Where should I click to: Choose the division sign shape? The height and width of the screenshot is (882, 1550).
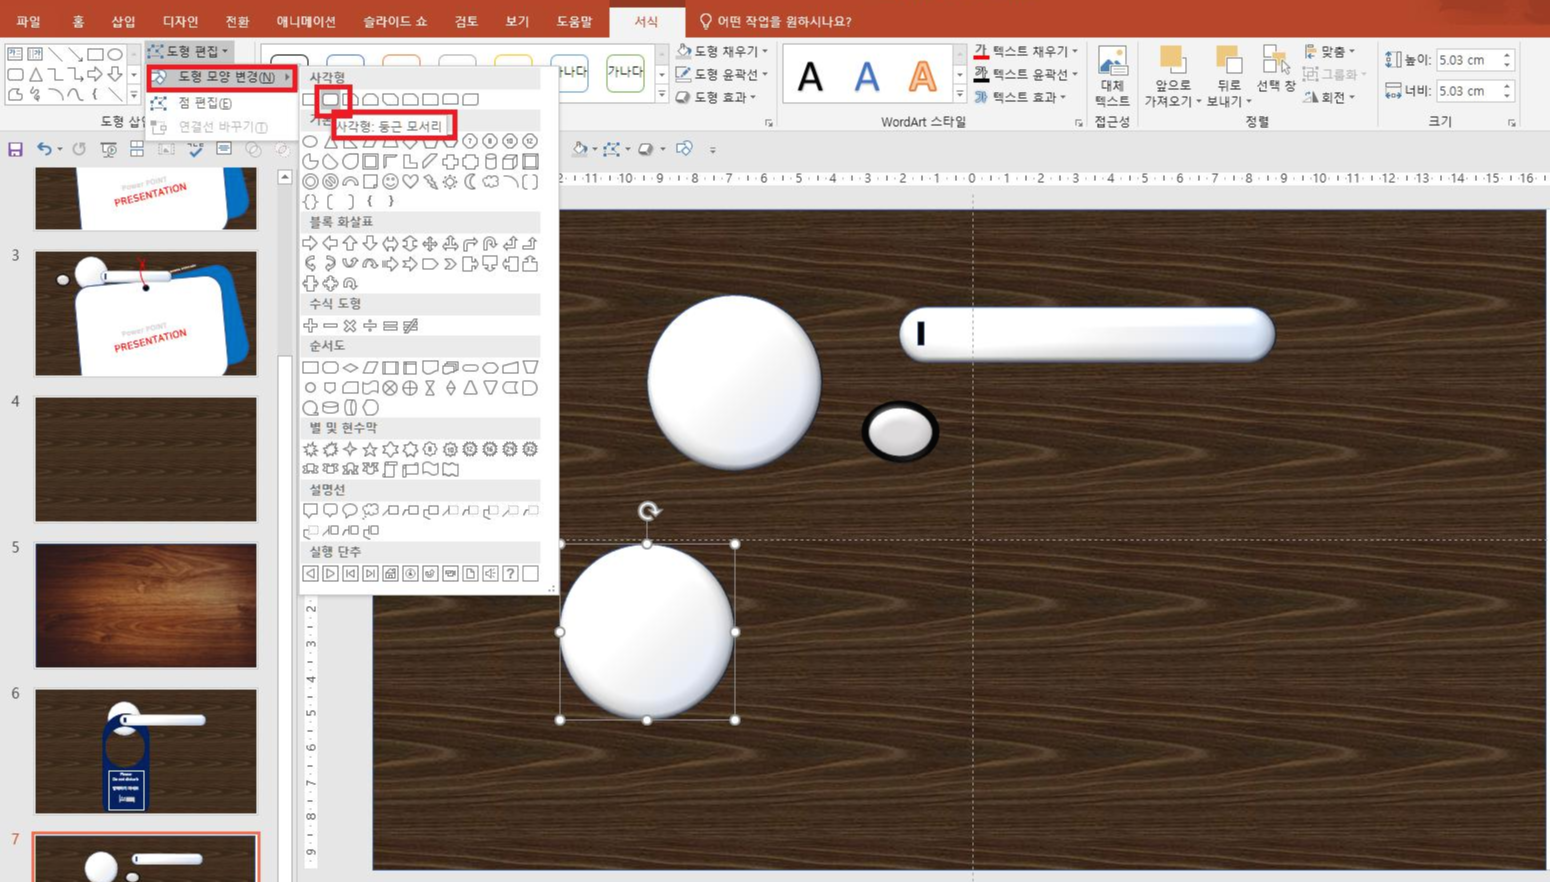click(370, 326)
